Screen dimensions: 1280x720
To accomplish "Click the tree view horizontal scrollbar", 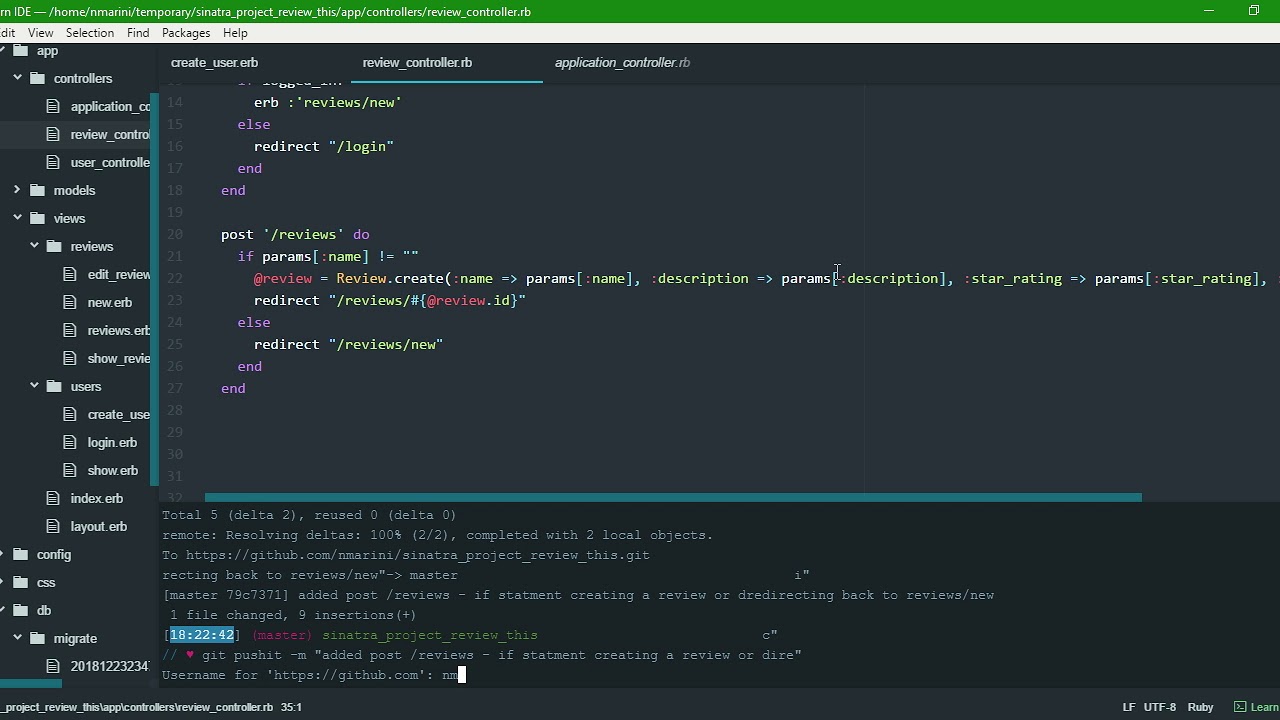I will (30, 685).
